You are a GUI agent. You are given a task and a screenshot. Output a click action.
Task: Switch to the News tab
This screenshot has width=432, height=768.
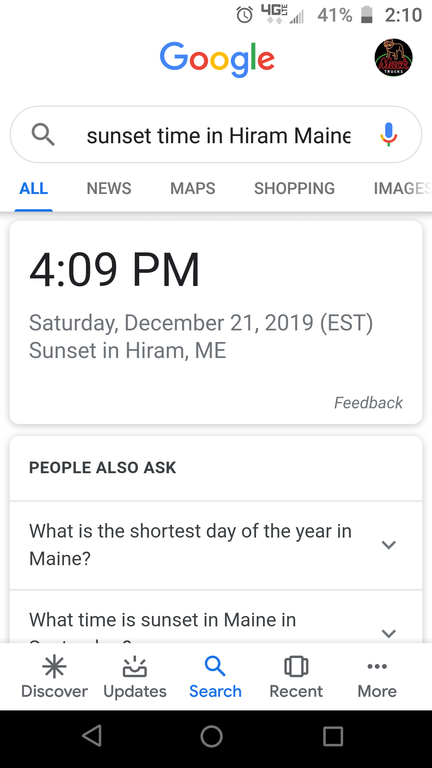click(x=109, y=189)
